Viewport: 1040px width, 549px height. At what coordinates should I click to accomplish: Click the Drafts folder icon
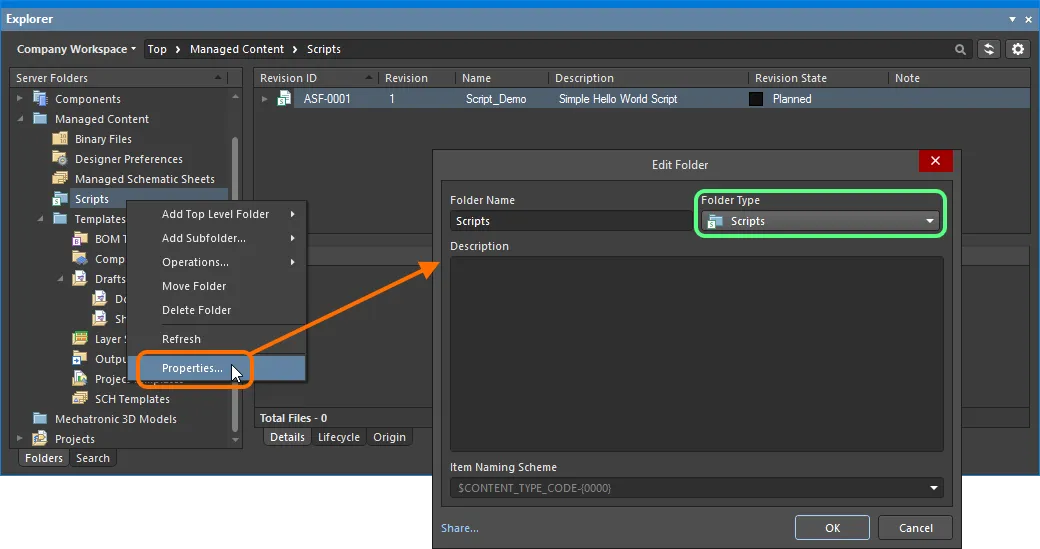[x=80, y=278]
